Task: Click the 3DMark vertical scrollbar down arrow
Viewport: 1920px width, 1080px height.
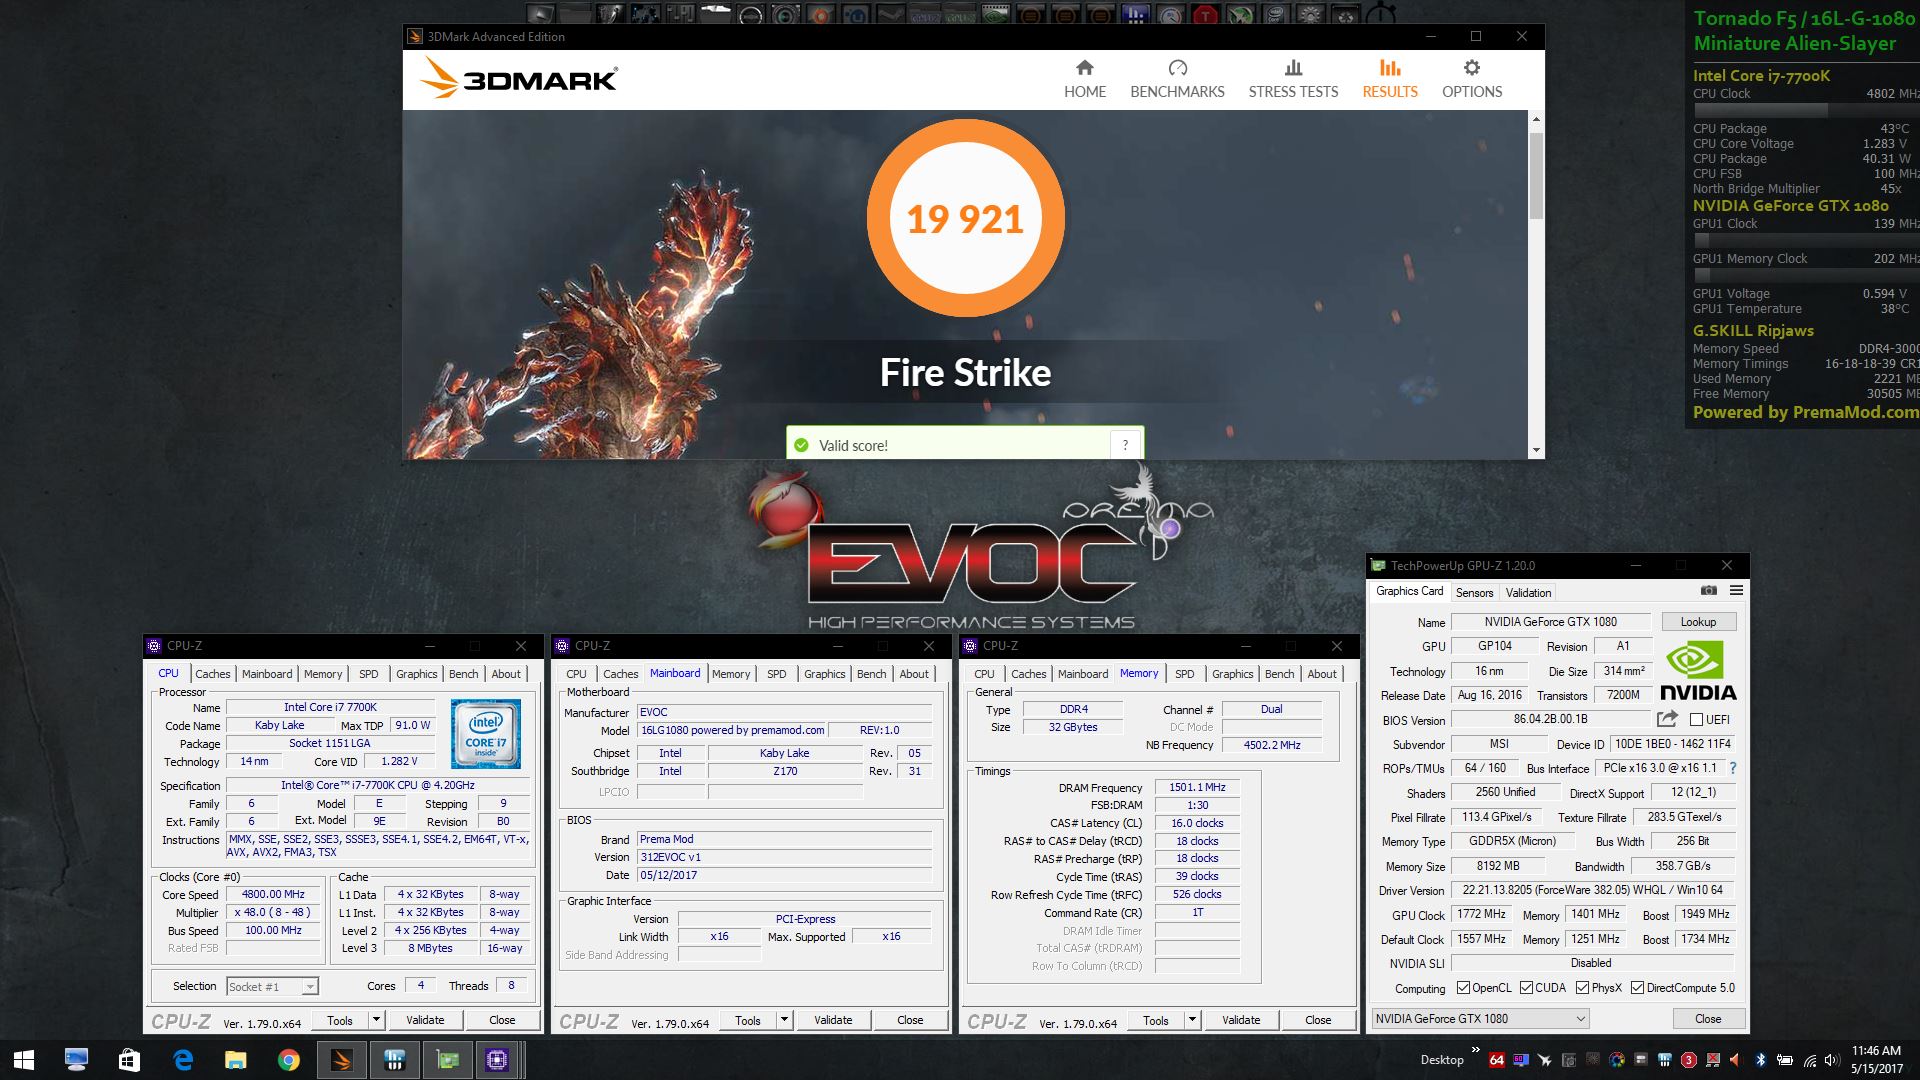Action: [1536, 451]
